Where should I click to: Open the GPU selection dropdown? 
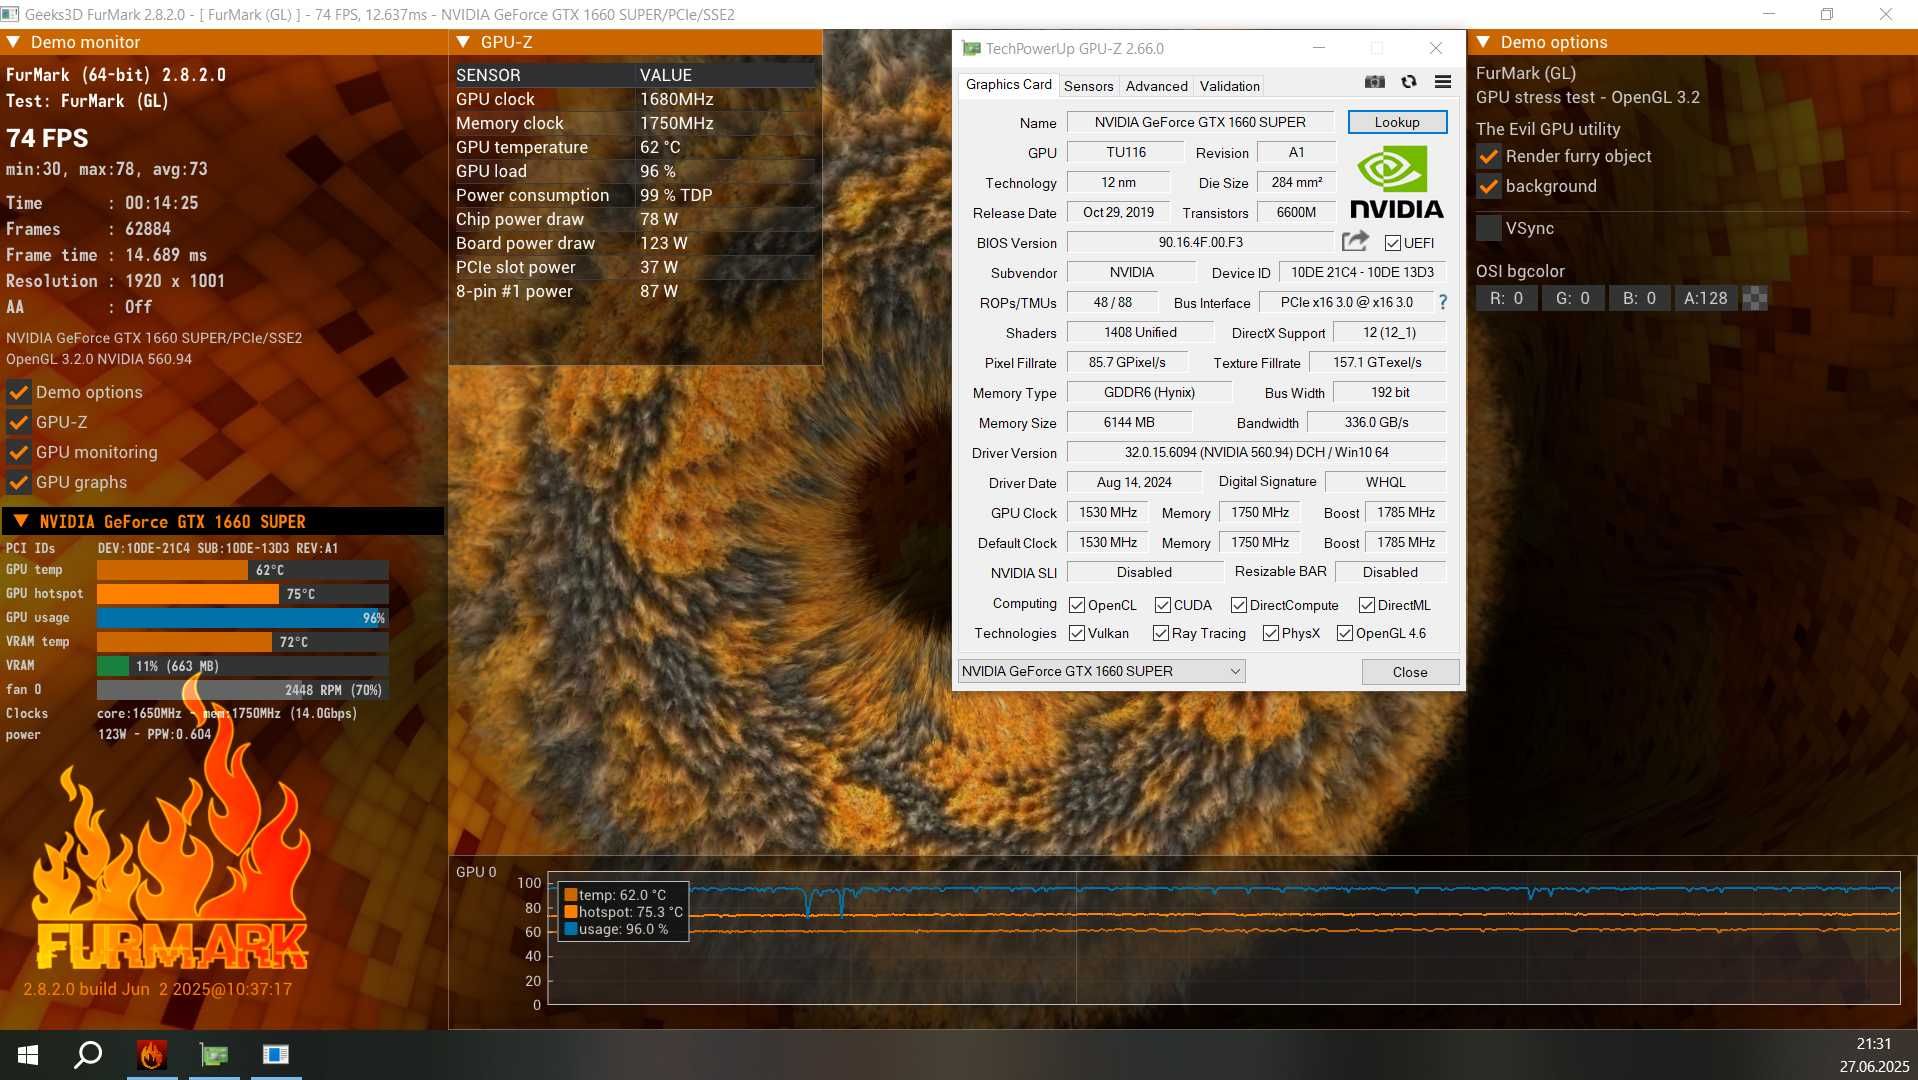point(1101,671)
